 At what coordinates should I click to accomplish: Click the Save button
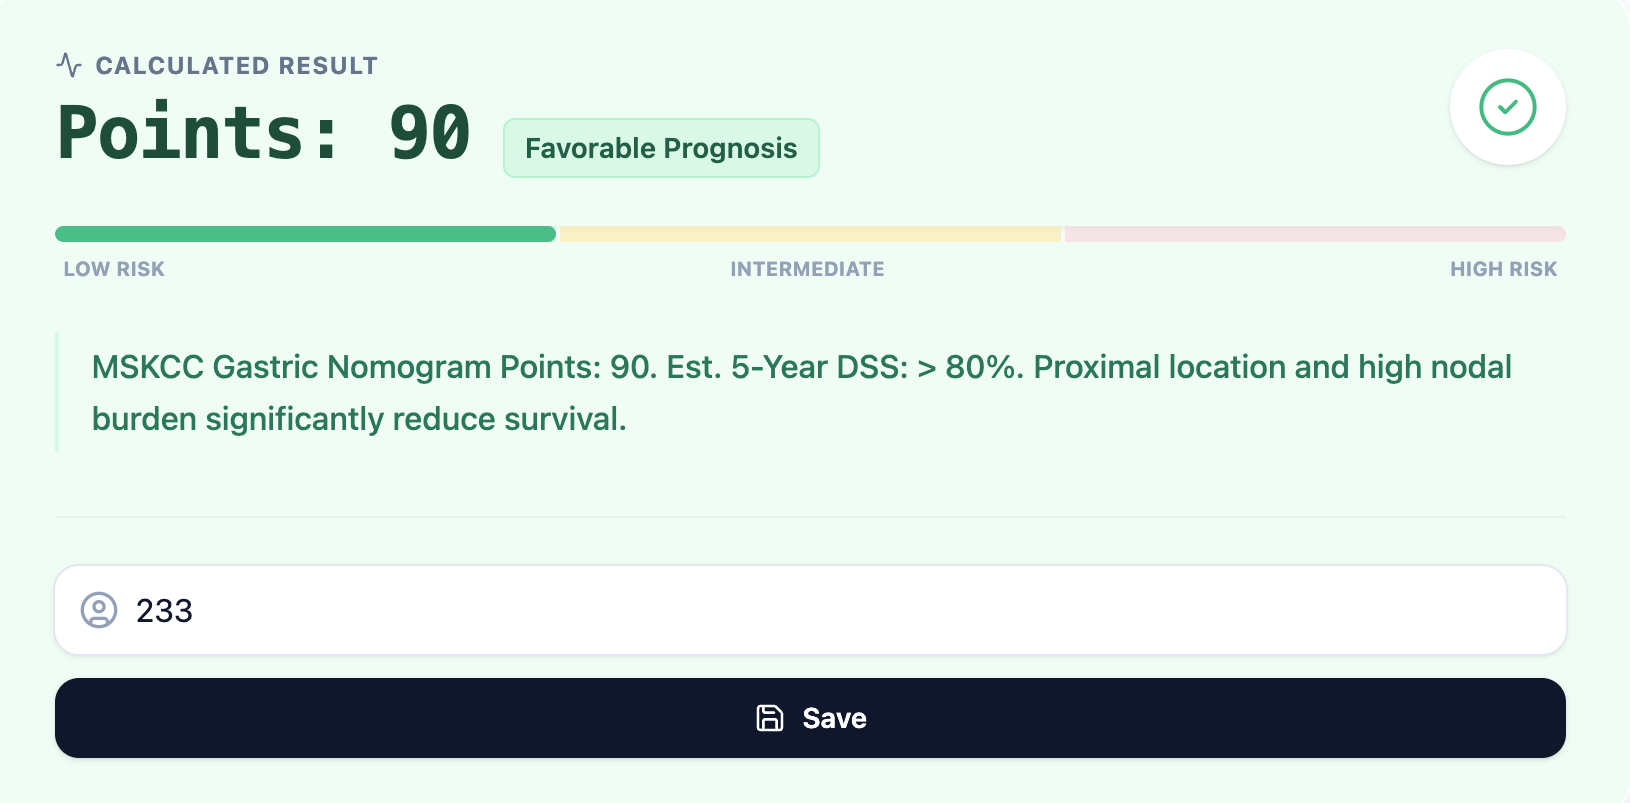pos(810,717)
